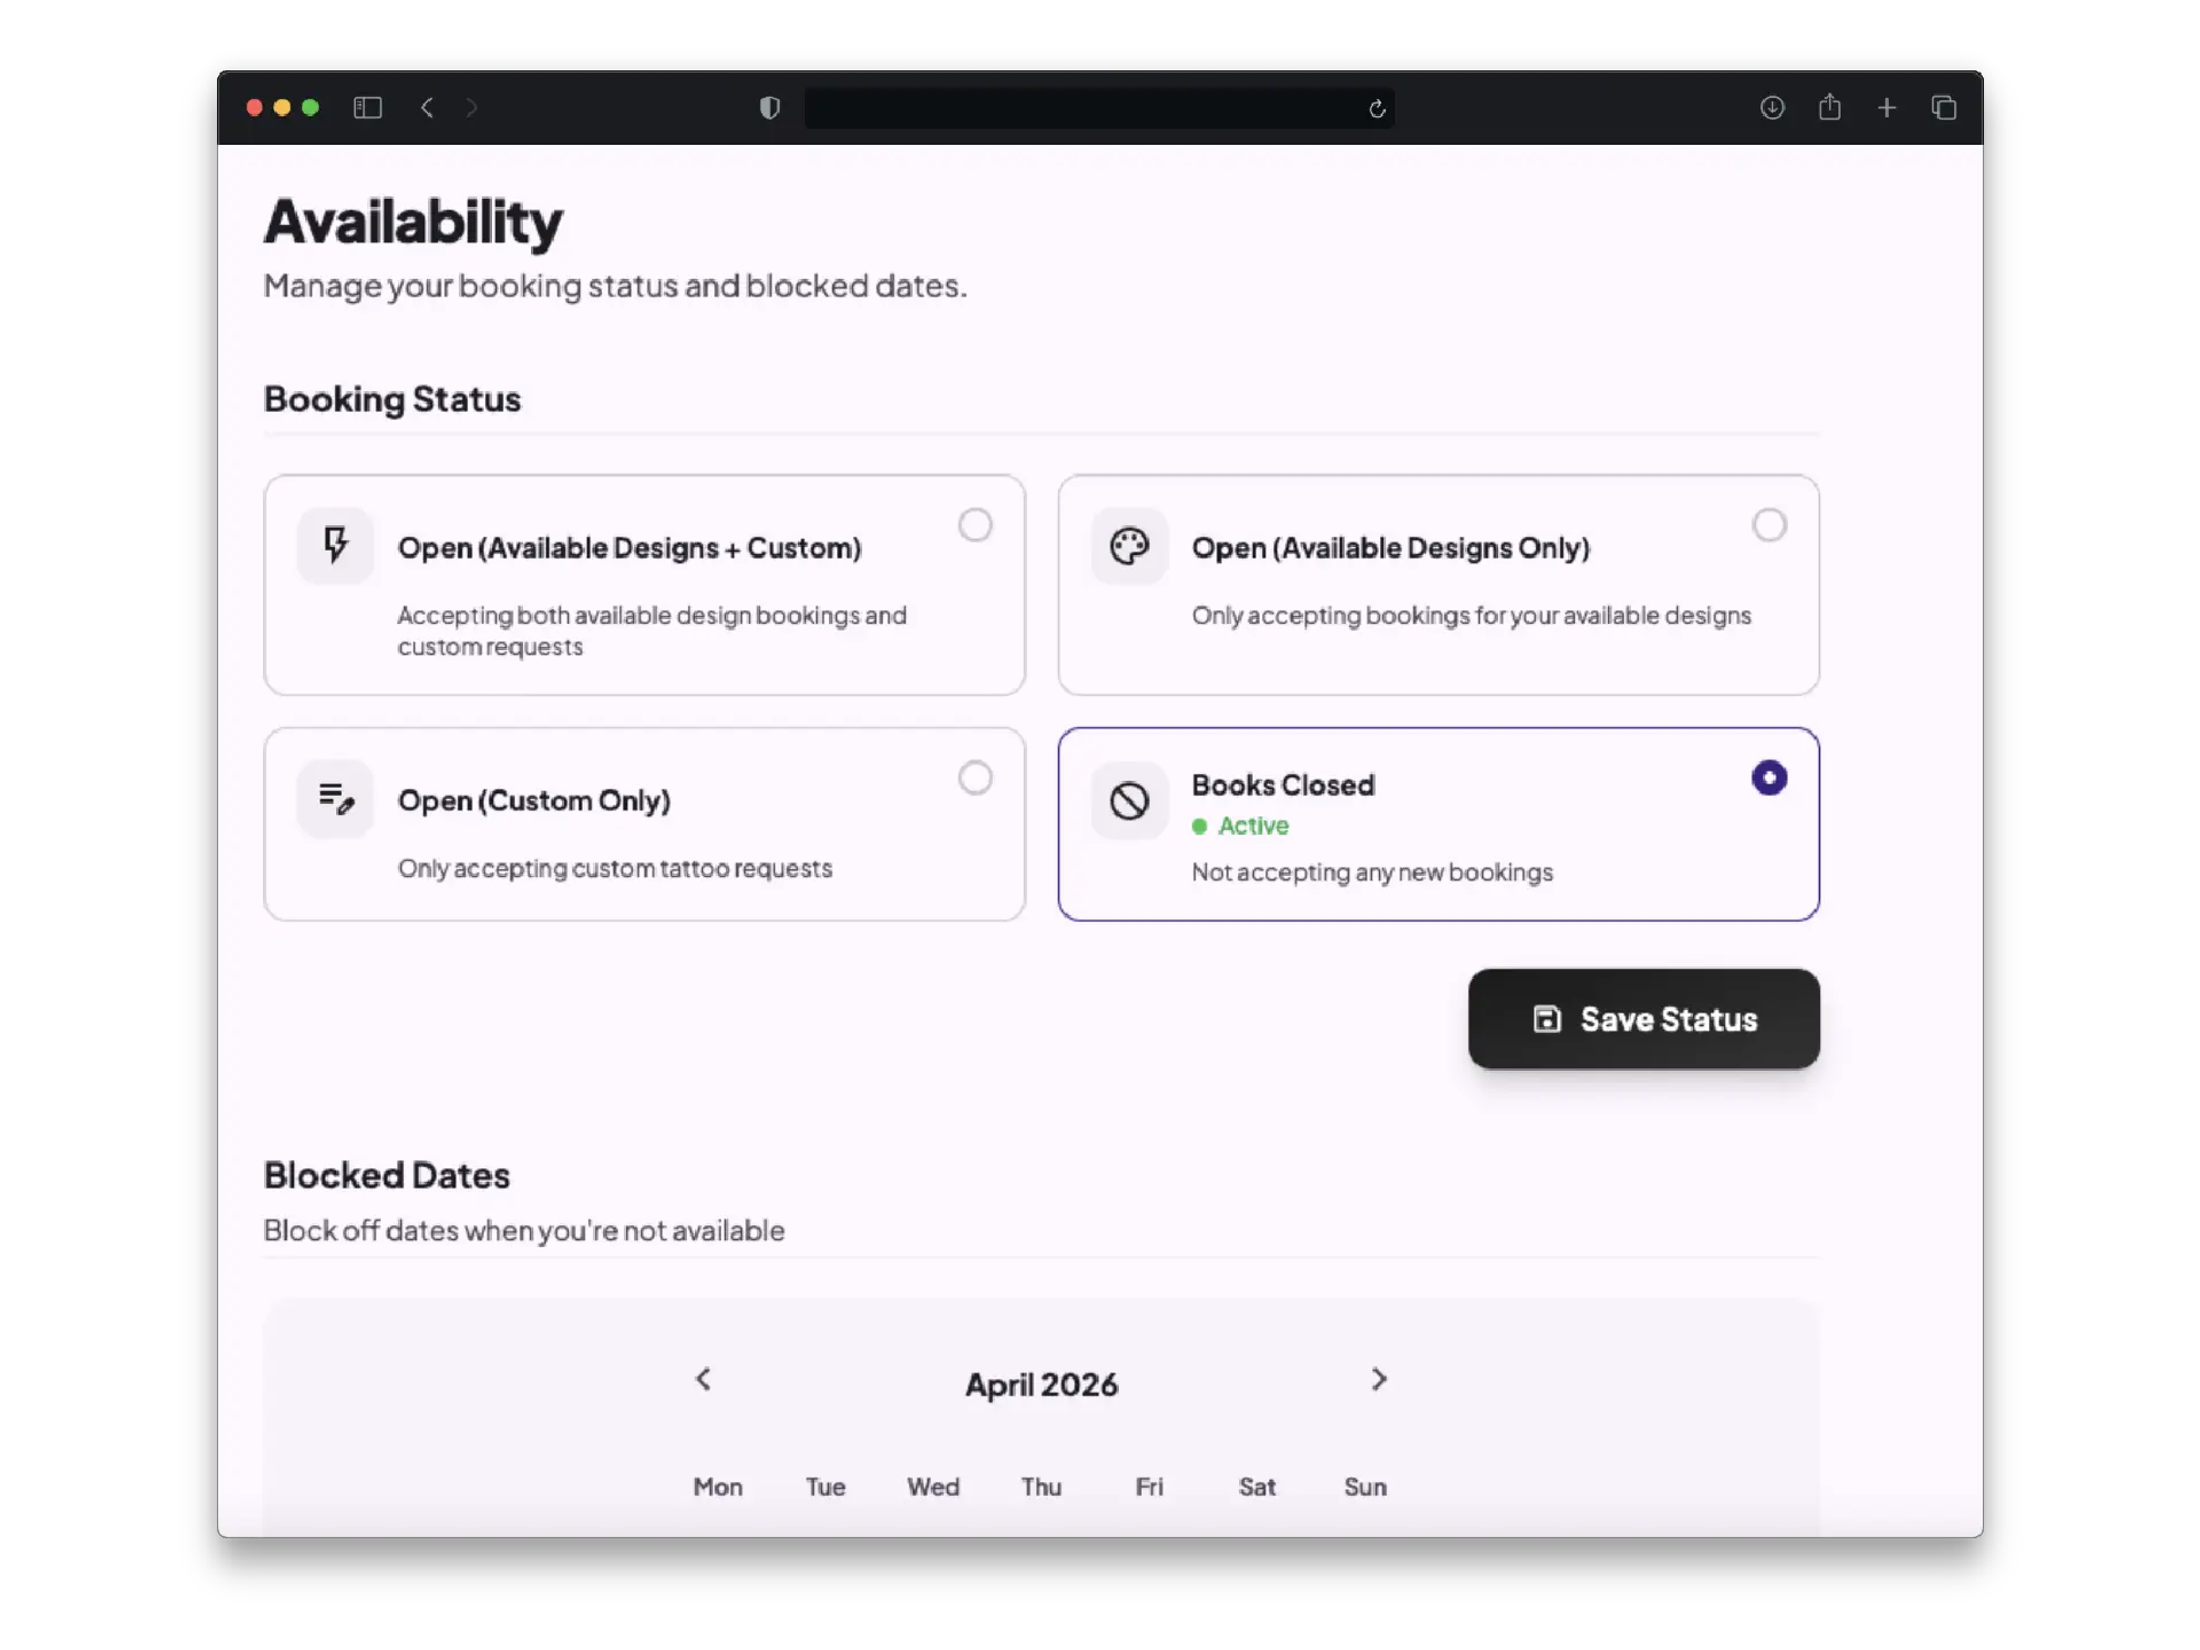
Task: Click the Open (Available Designs Only) title
Action: click(1390, 547)
